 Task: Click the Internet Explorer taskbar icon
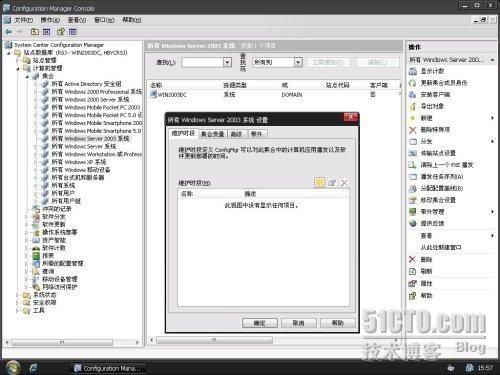33,368
